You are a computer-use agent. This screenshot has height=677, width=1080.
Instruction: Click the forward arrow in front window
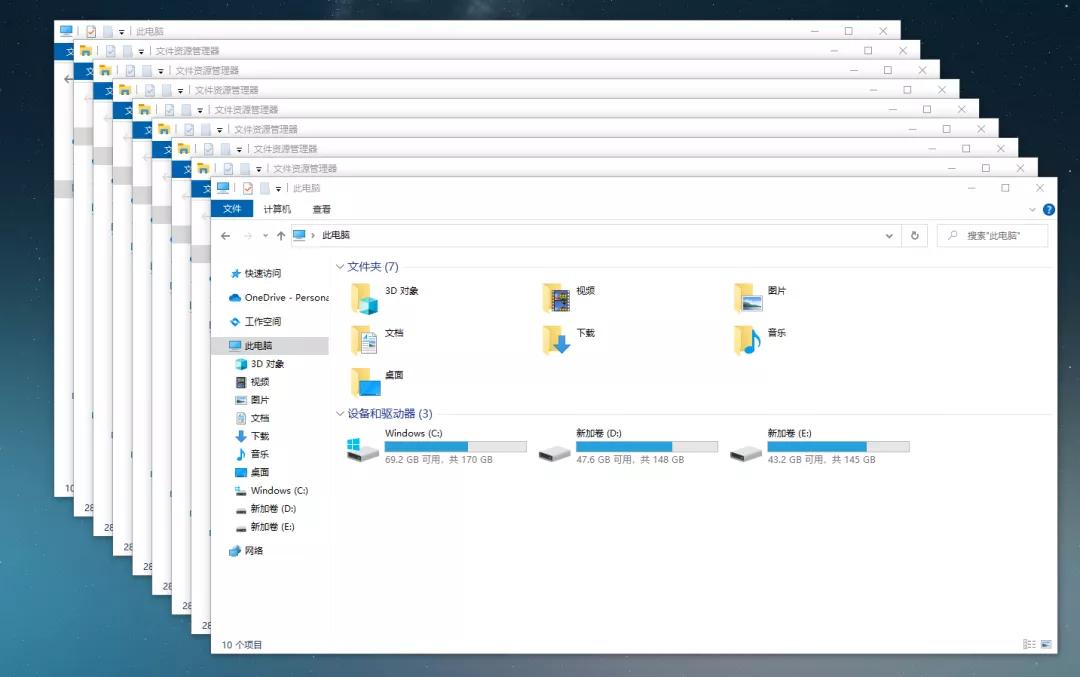(247, 236)
